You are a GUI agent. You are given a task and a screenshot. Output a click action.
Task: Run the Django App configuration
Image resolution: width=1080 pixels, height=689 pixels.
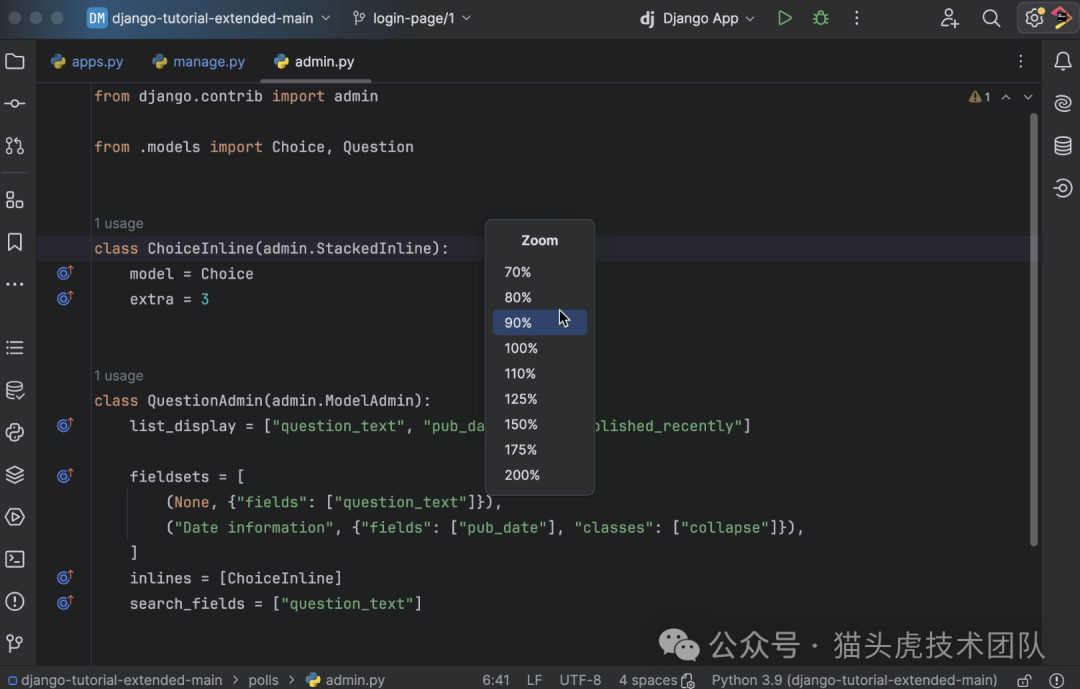coord(785,18)
